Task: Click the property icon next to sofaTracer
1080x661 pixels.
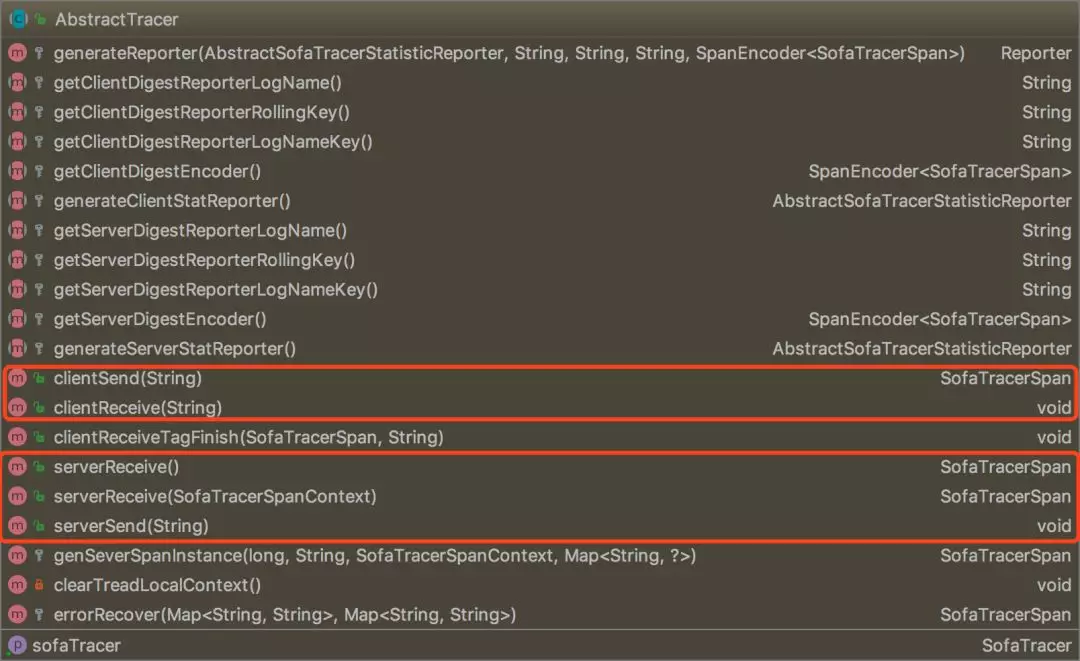Action: [18, 645]
